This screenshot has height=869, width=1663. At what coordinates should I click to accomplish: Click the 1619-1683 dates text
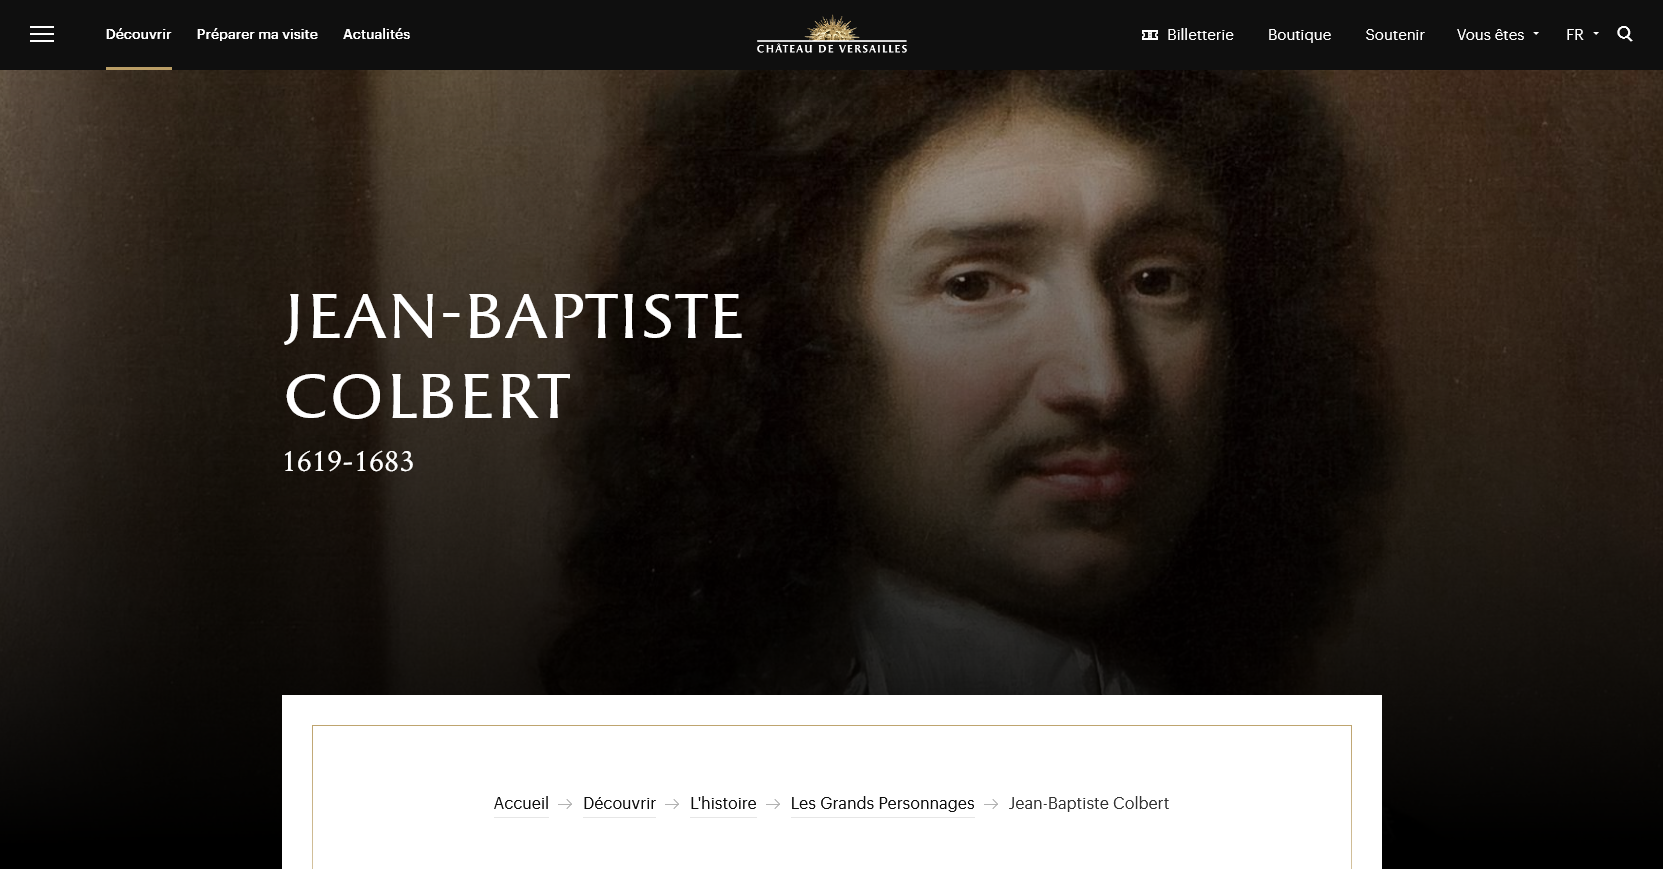pyautogui.click(x=348, y=462)
